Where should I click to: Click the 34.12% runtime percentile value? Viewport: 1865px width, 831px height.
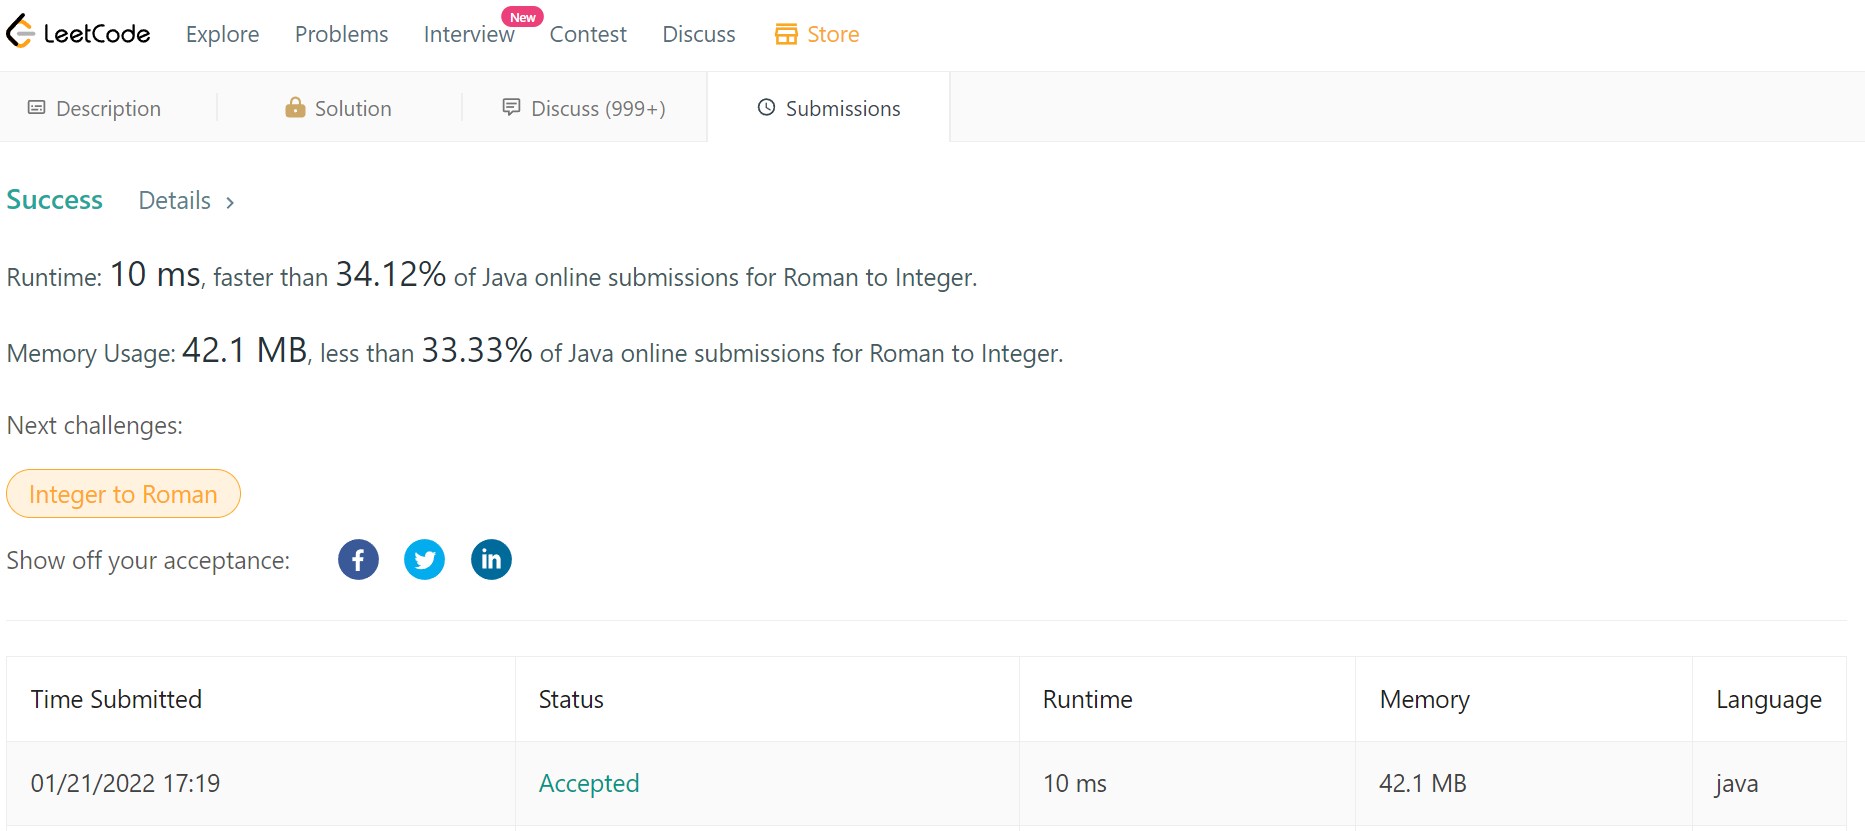click(390, 274)
